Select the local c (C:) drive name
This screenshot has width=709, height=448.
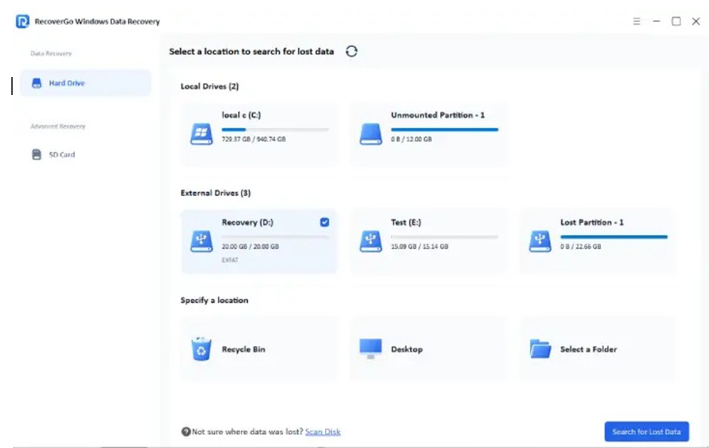(241, 115)
